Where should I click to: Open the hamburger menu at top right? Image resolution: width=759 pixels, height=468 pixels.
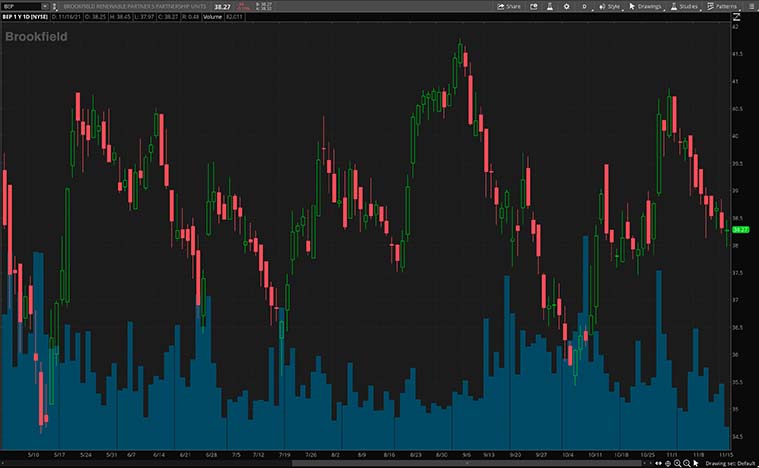point(750,6)
